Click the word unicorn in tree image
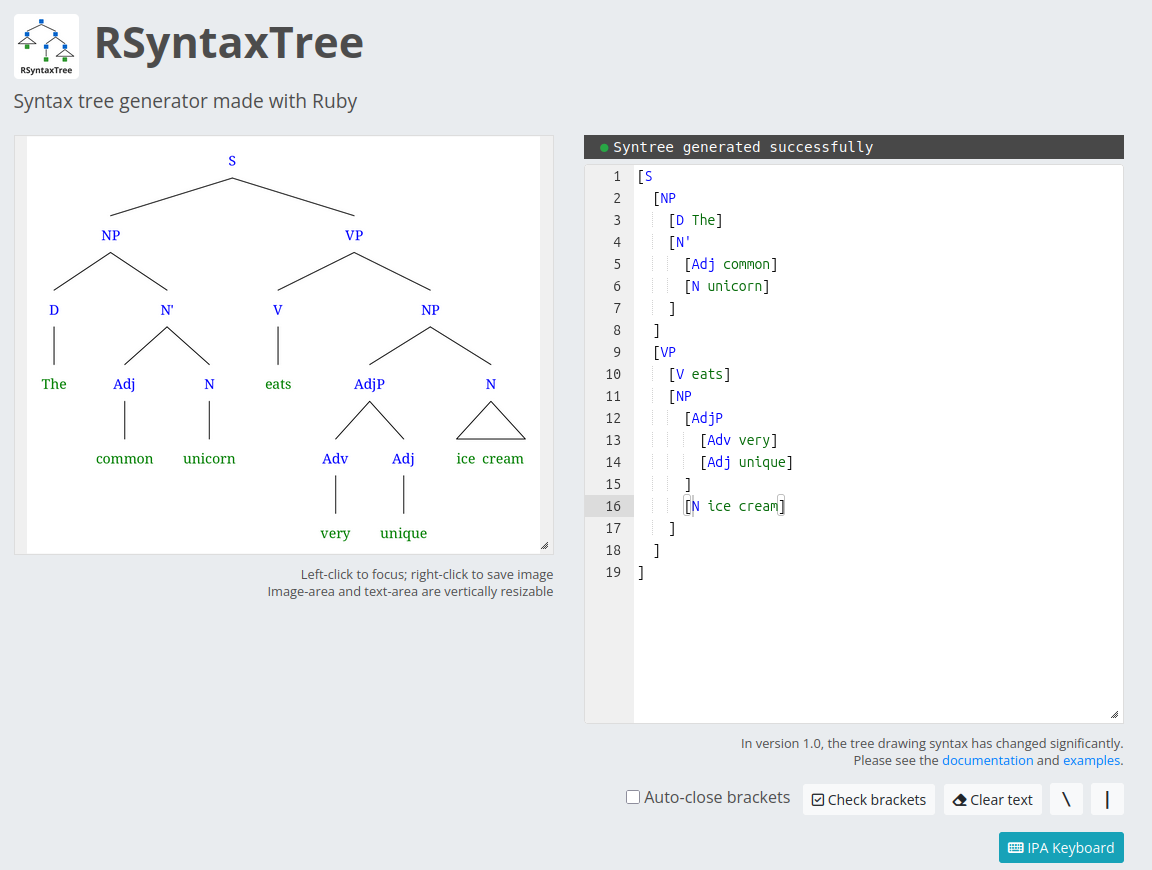 (209, 459)
